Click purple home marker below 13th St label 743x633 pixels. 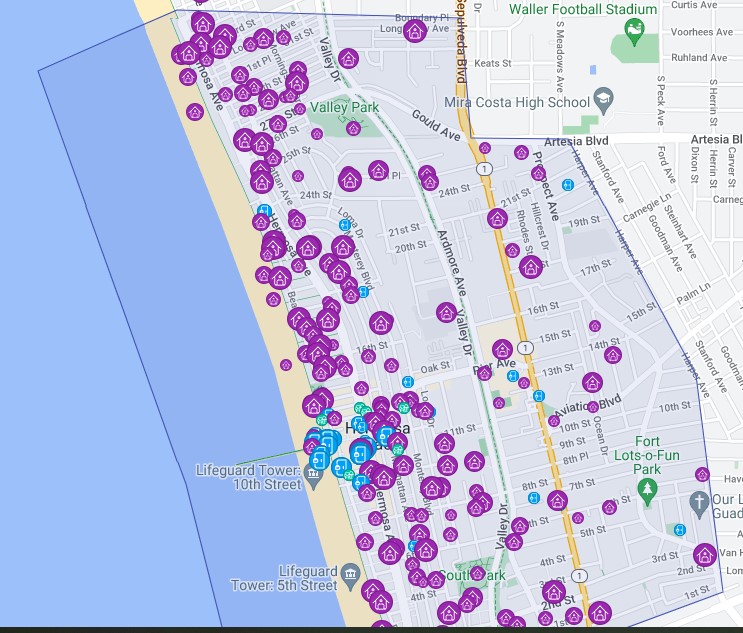click(x=592, y=382)
